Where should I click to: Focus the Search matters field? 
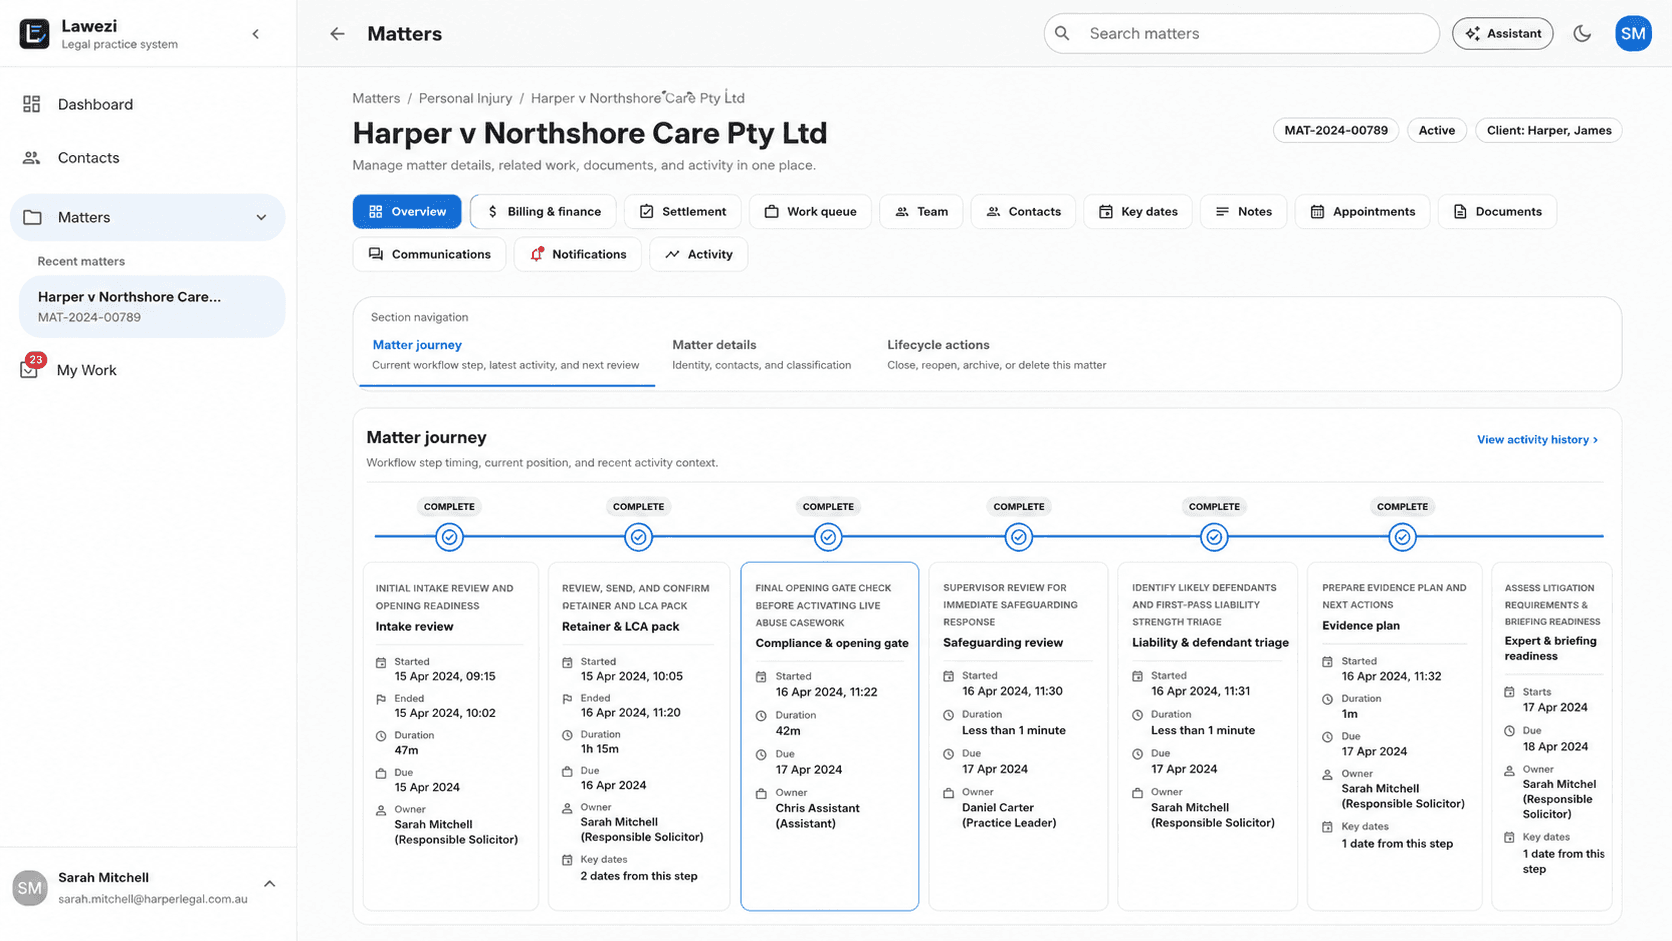1241,33
